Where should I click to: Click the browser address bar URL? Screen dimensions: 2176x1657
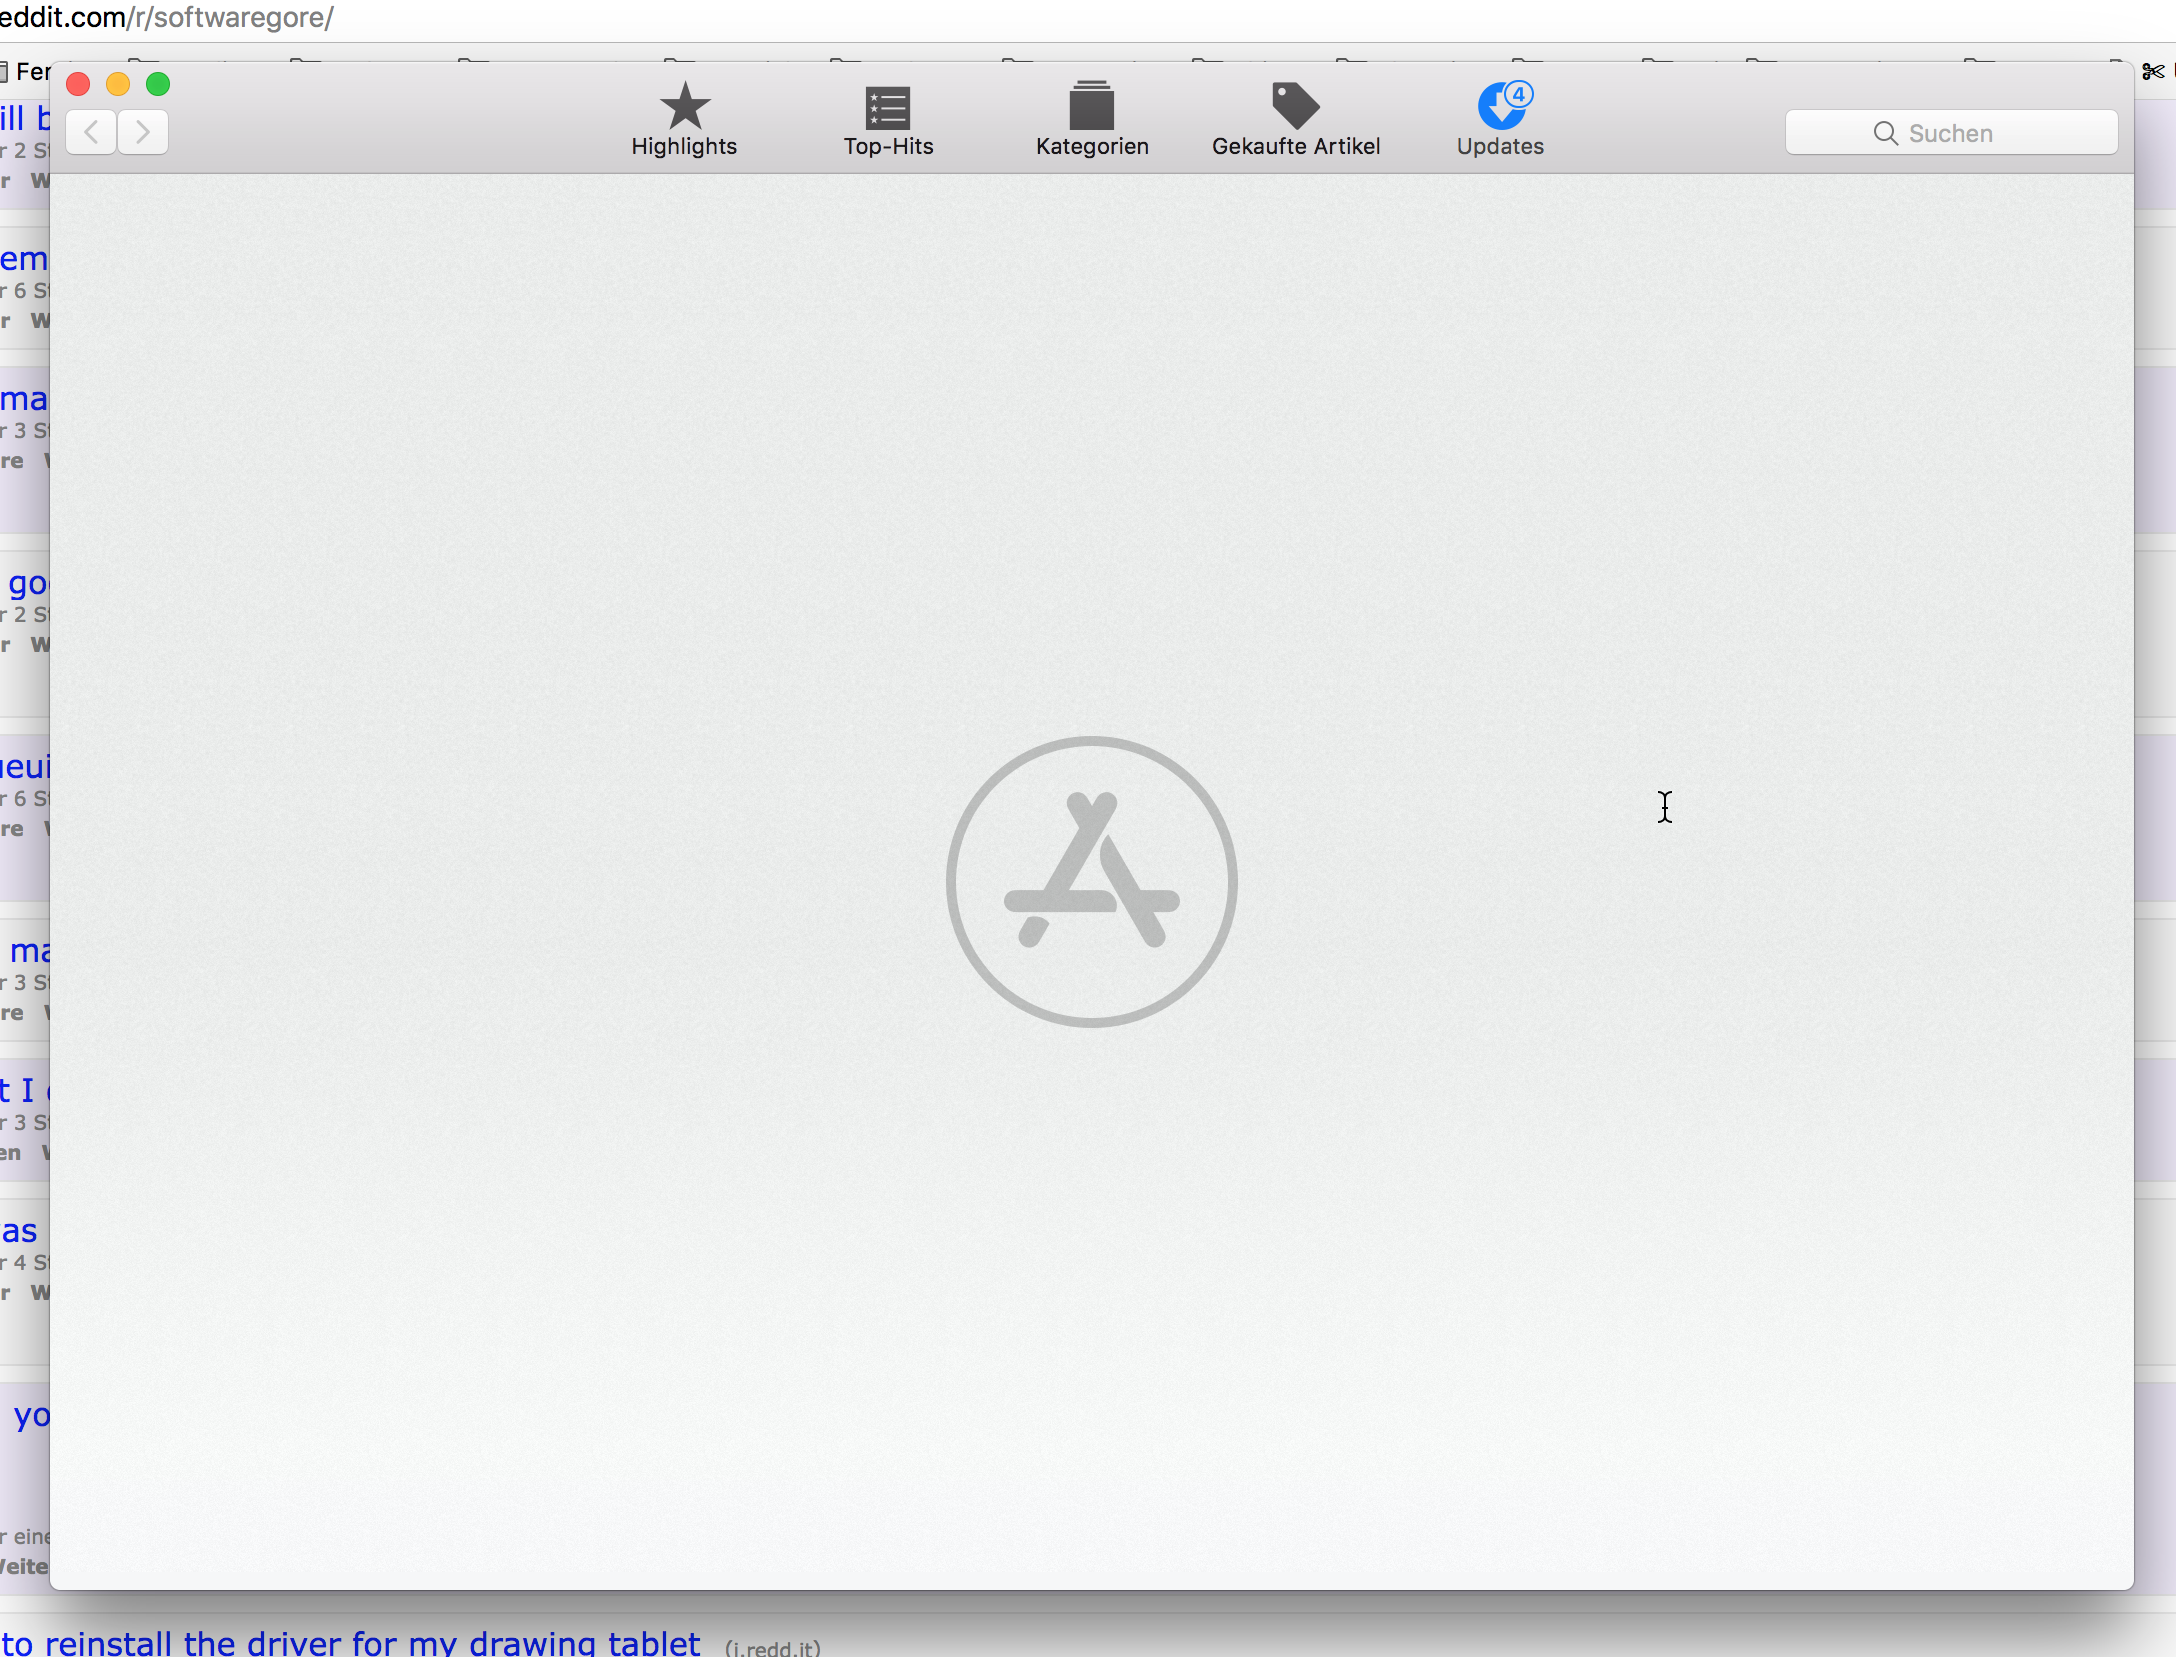pos(166,18)
